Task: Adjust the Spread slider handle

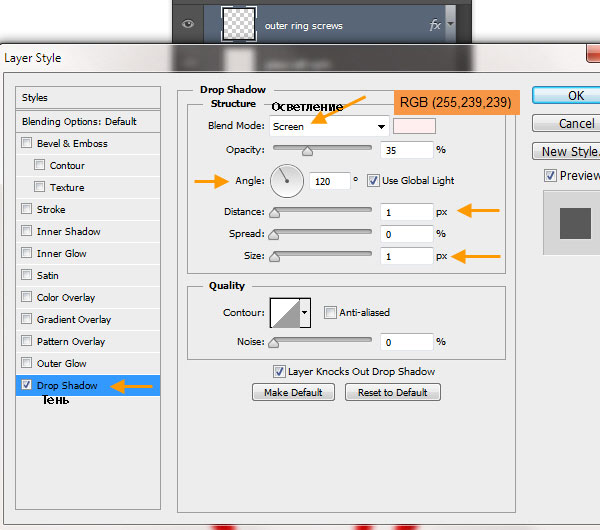Action: tap(274, 235)
